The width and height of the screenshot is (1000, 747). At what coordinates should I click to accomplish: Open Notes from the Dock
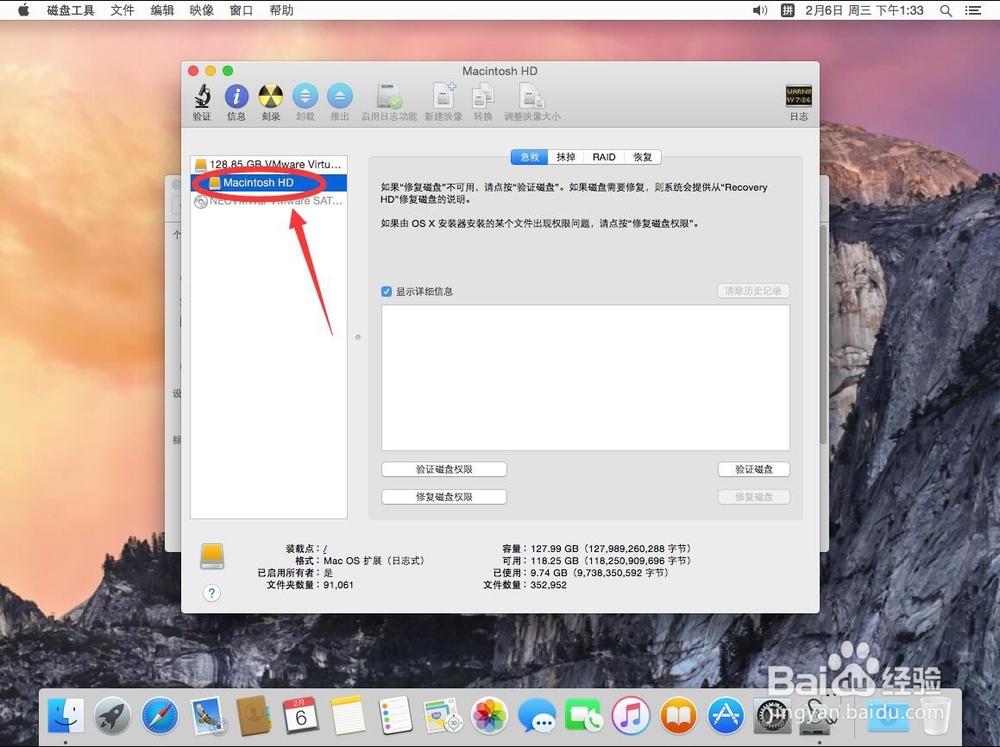point(348,715)
